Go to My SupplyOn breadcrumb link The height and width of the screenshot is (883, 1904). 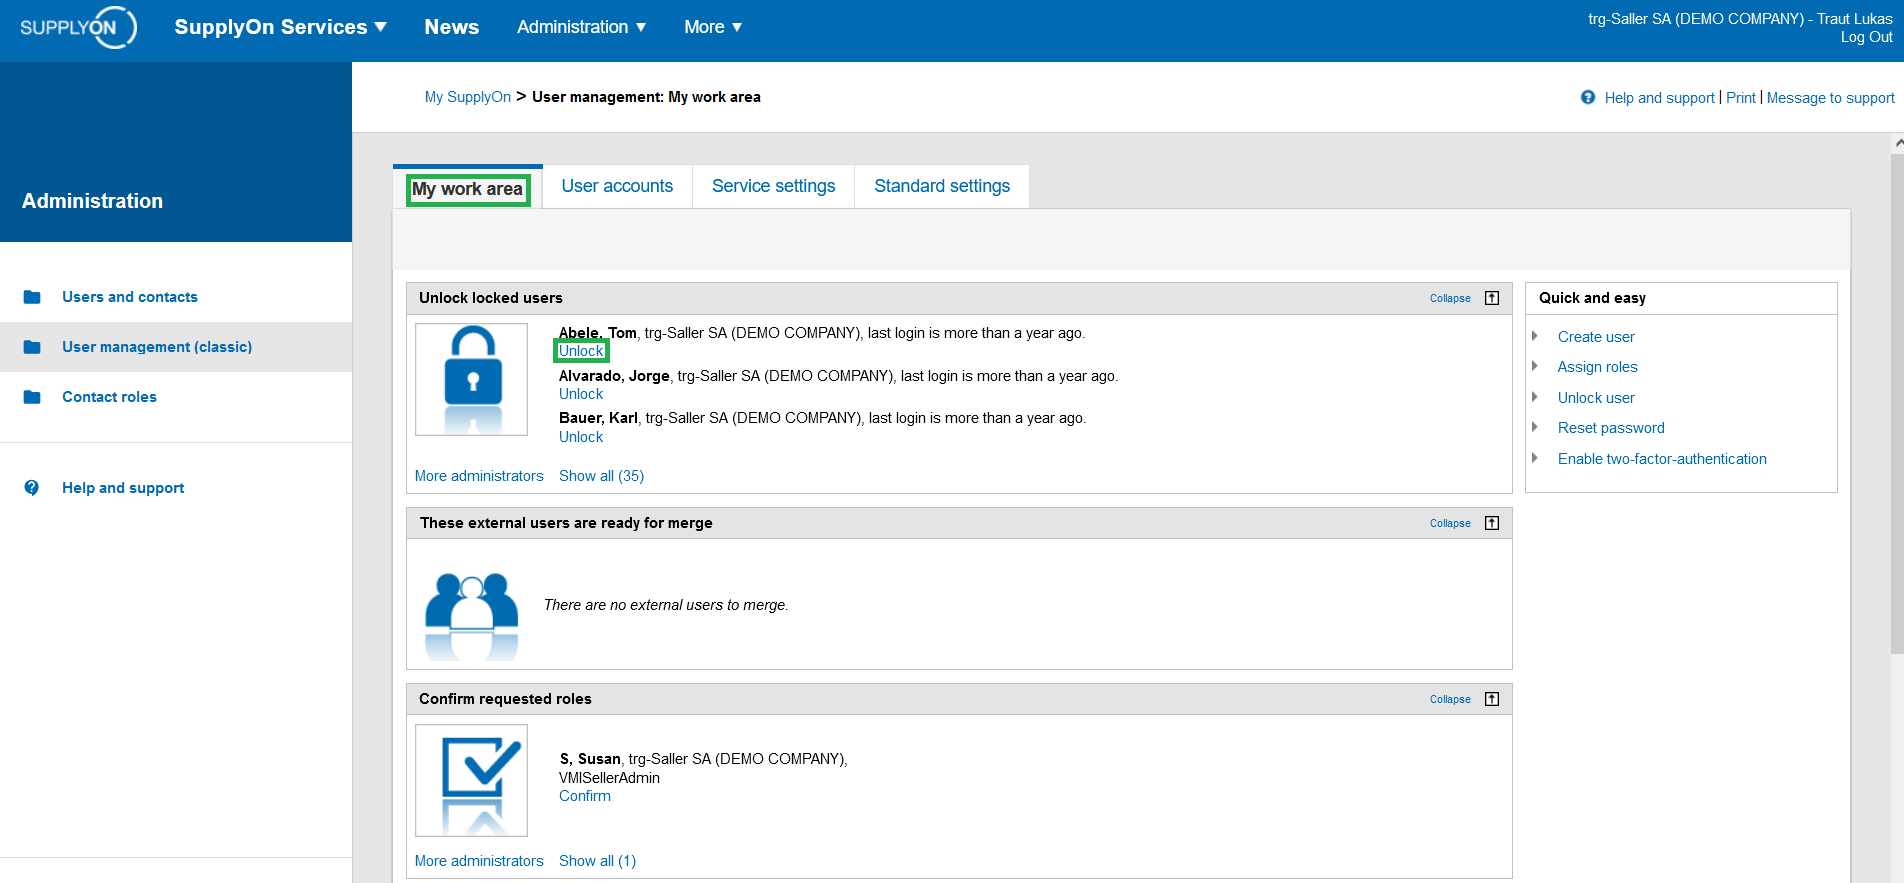point(468,97)
